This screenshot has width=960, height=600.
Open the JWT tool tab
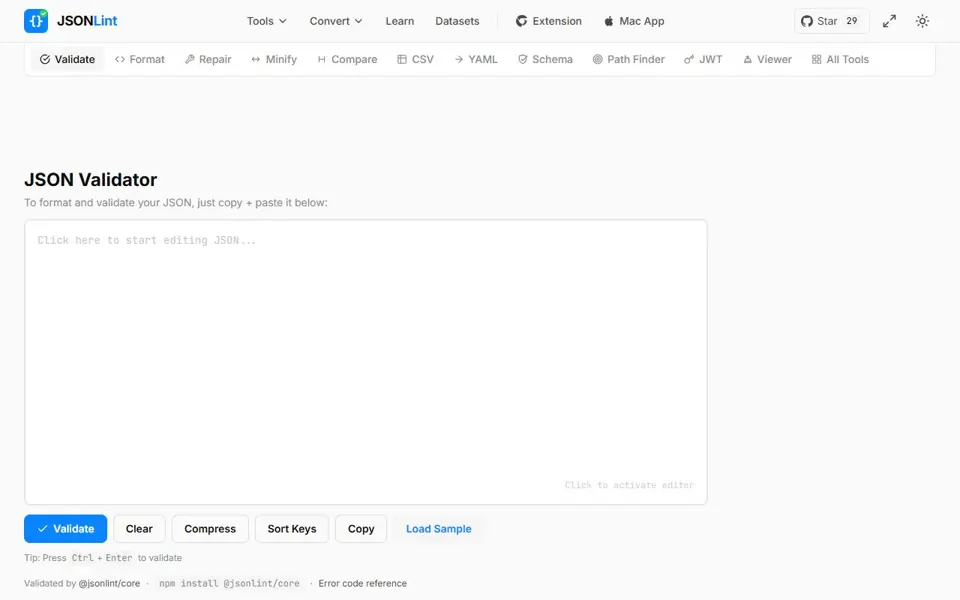(x=703, y=59)
